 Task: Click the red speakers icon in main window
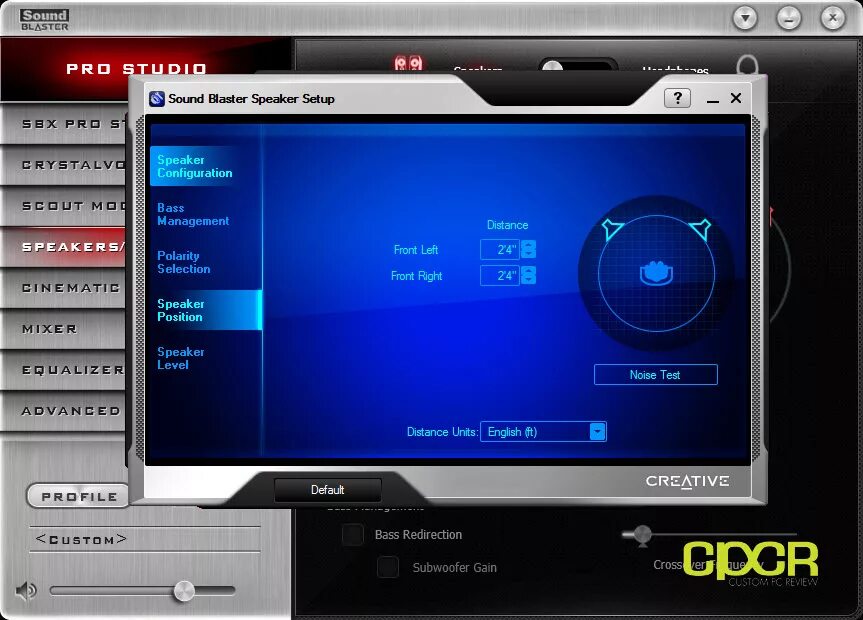(408, 63)
